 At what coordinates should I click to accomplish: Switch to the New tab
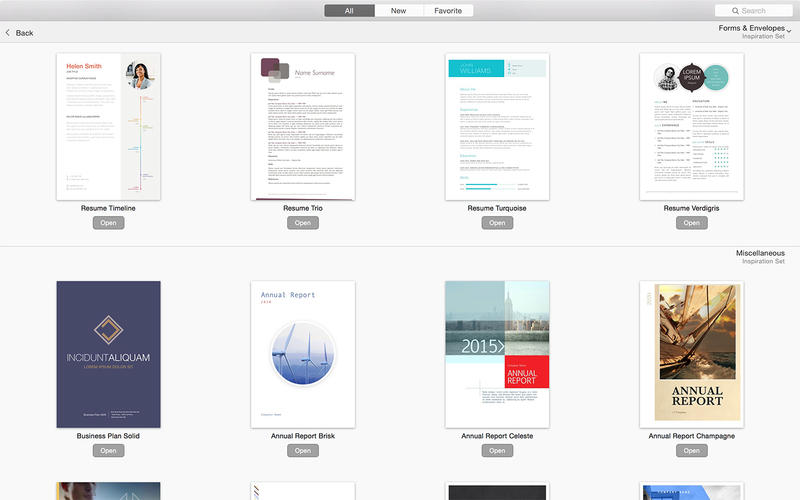coord(398,11)
